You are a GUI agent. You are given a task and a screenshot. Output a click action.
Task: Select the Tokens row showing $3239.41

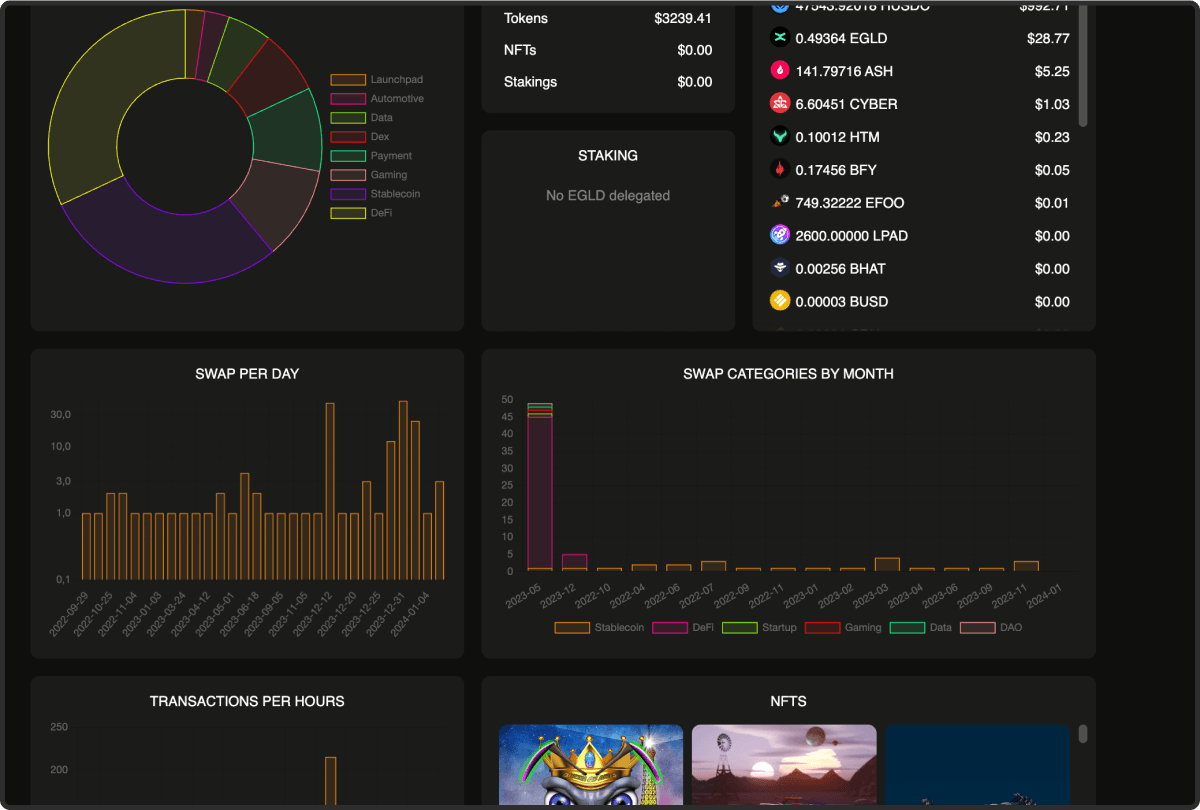608,18
